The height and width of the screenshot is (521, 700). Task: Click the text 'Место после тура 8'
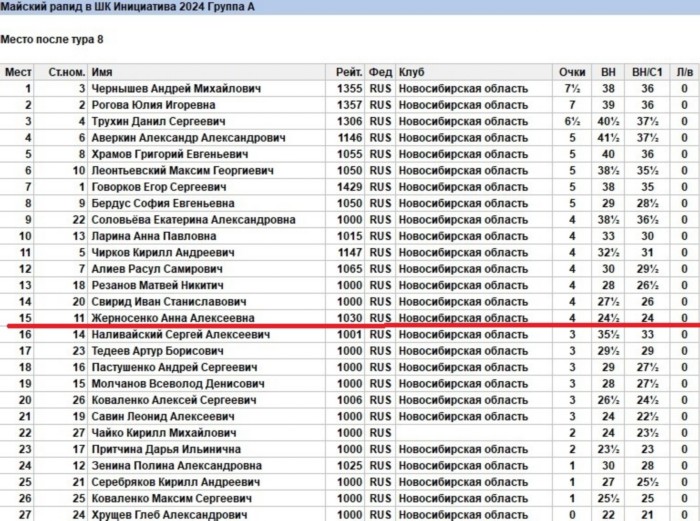click(x=52, y=39)
